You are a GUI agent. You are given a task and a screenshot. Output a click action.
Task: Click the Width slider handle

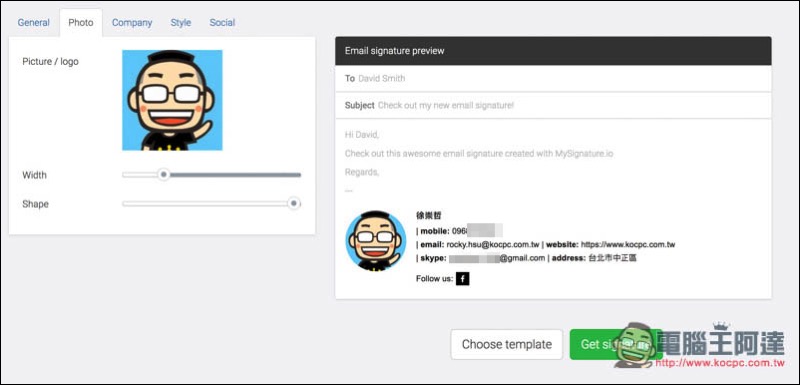163,175
